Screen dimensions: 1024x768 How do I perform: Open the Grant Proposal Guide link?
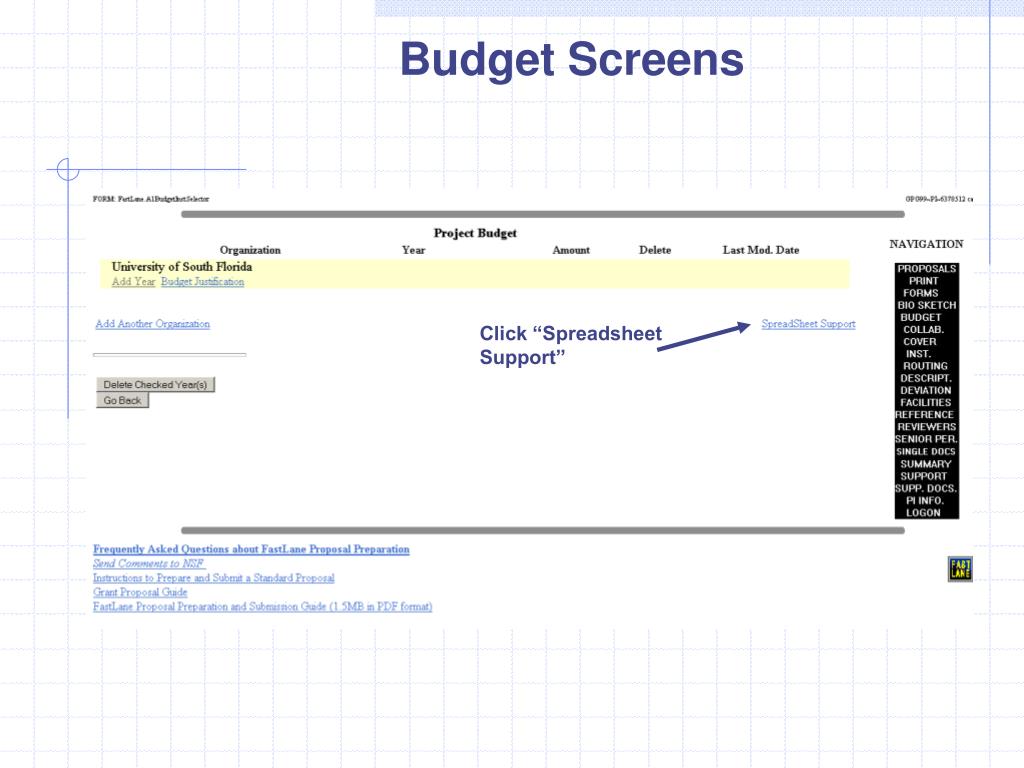140,592
